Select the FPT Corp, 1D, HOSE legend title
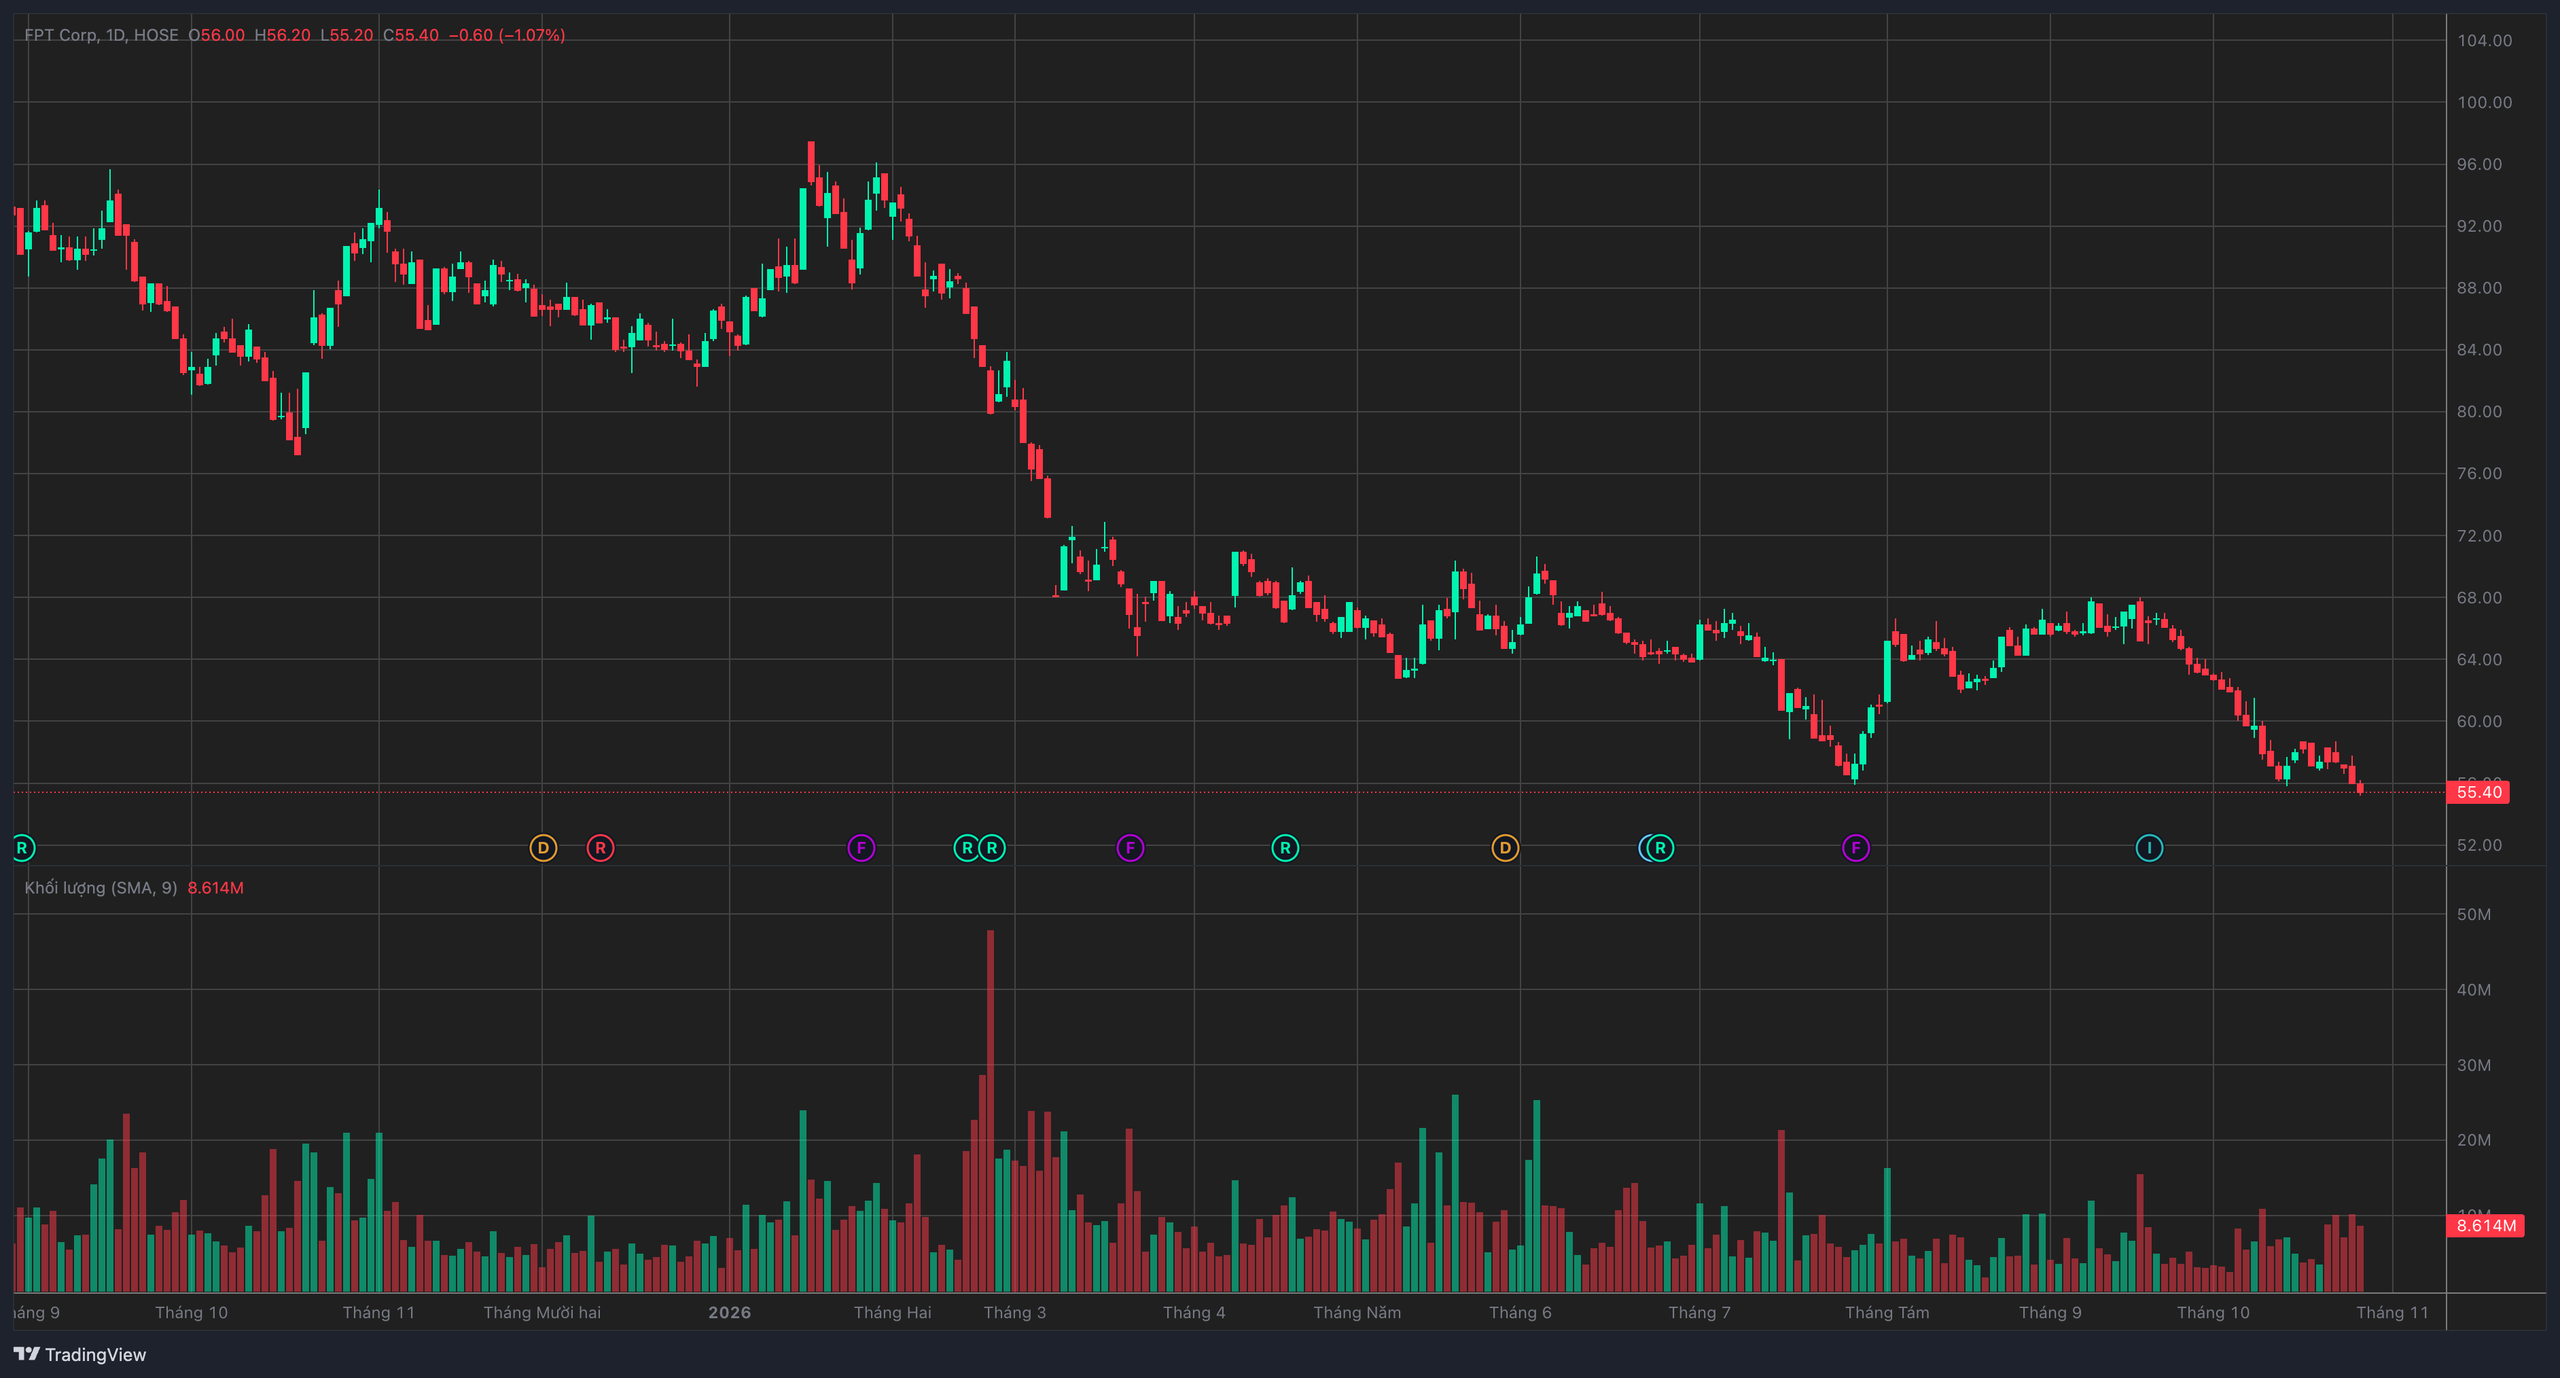The height and width of the screenshot is (1378, 2560). [x=101, y=35]
